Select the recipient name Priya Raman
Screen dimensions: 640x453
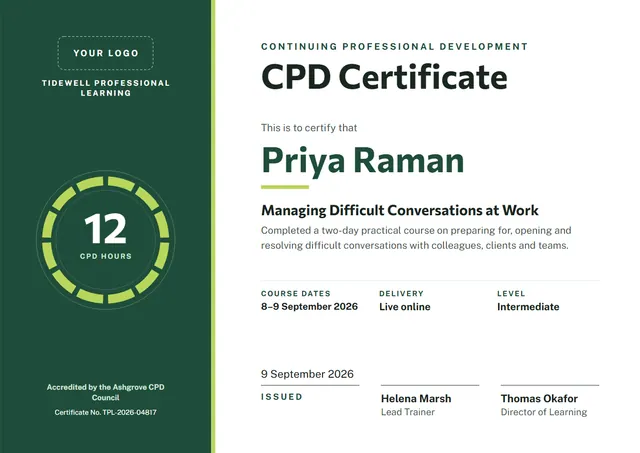[362, 161]
